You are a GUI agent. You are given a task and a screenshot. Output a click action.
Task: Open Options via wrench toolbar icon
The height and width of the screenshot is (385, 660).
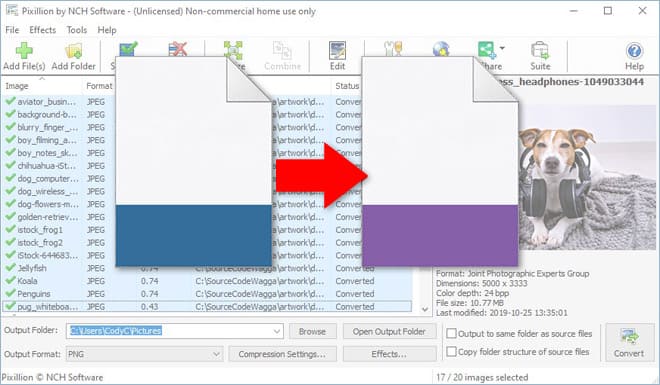394,49
